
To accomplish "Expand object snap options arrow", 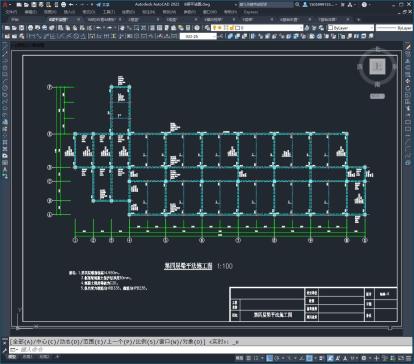I will (x=315, y=358).
